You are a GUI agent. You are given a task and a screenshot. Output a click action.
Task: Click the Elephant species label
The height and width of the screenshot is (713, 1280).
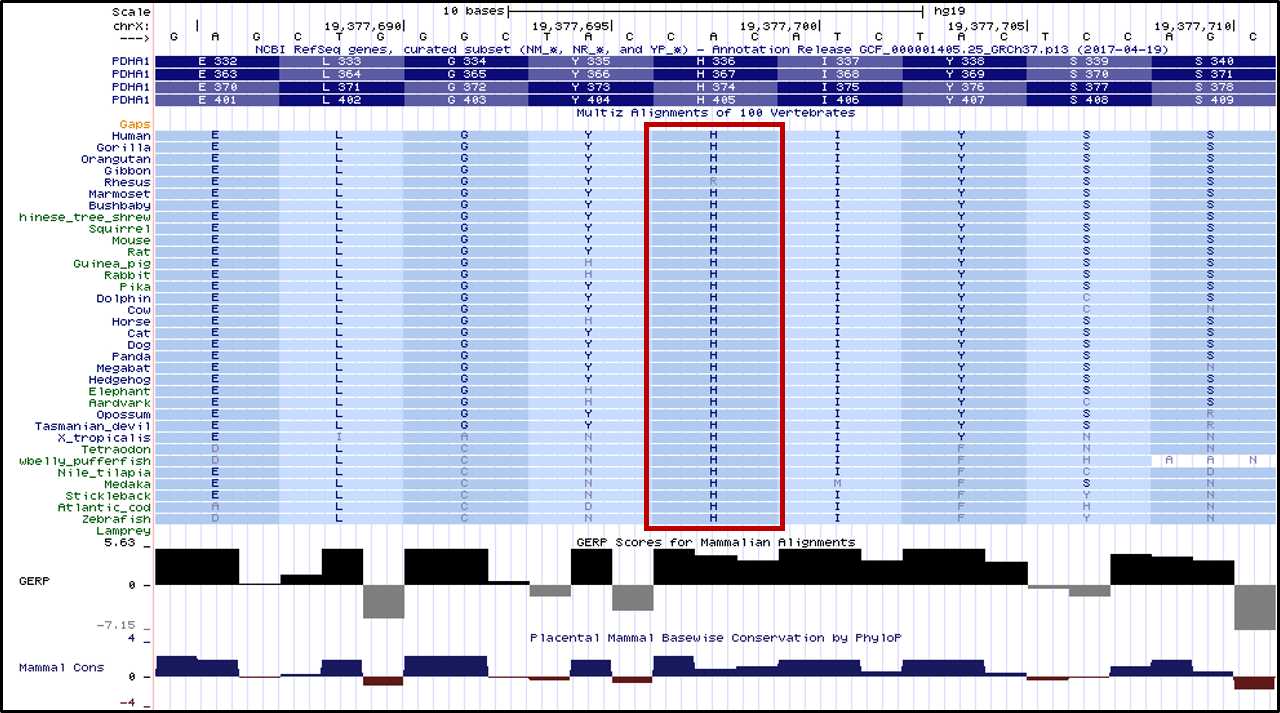point(120,392)
